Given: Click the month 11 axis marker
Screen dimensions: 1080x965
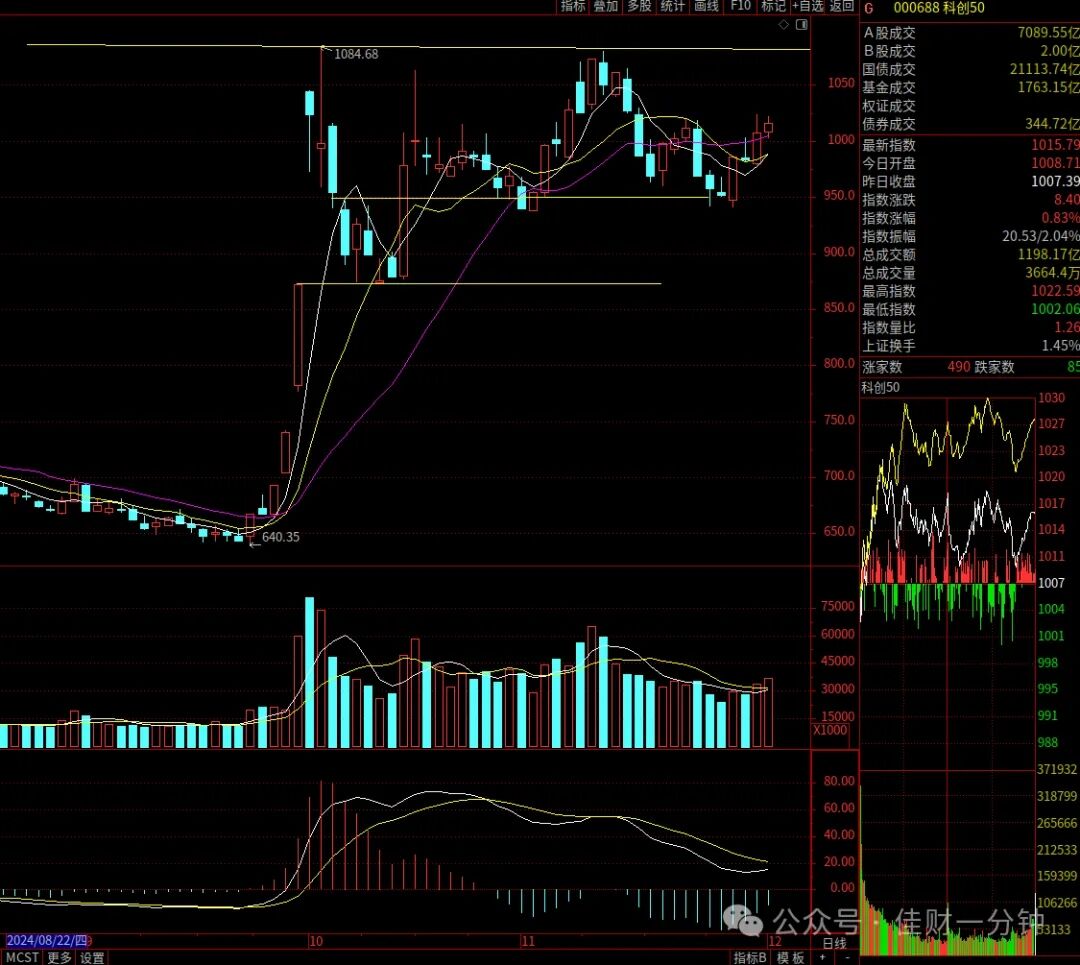Looking at the screenshot, I should pos(528,942).
